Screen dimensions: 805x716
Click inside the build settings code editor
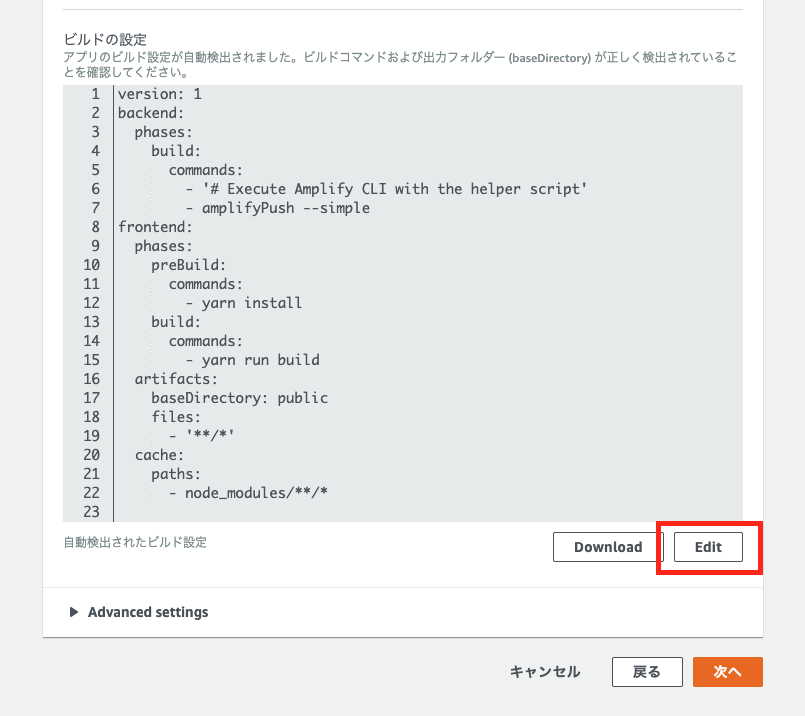point(400,300)
